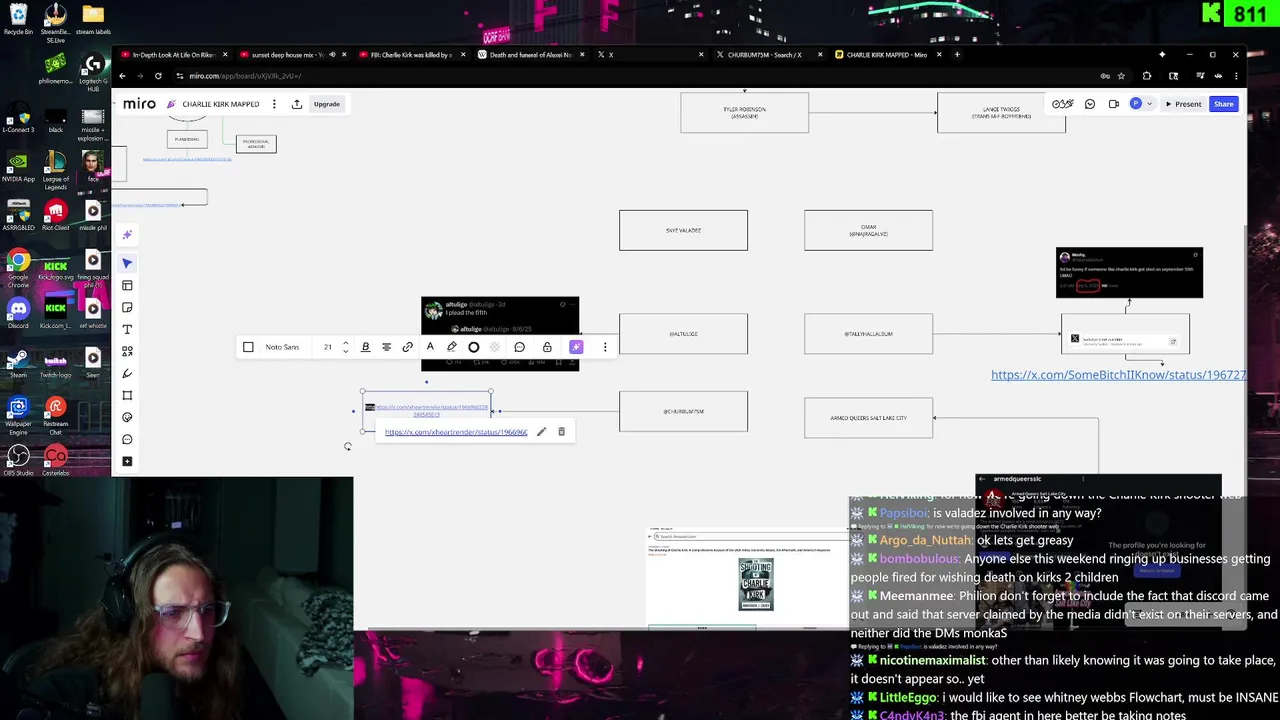
Task: Change text color with A icon
Action: pos(430,347)
